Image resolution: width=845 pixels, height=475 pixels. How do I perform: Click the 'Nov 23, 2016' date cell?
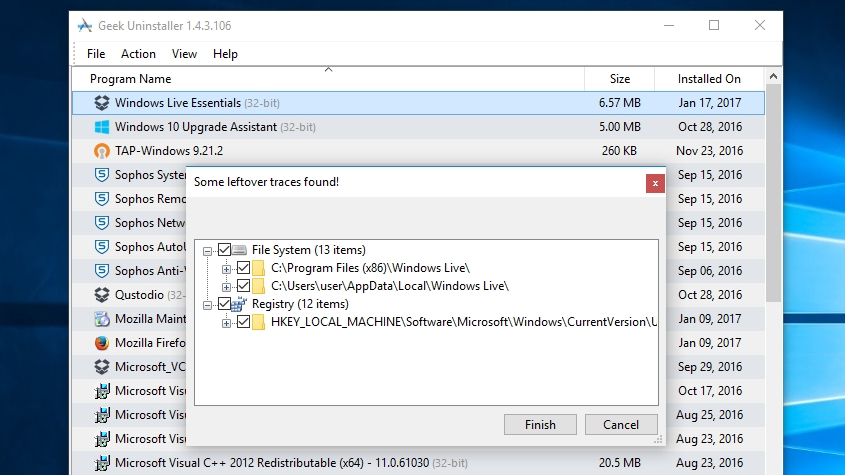(x=710, y=151)
